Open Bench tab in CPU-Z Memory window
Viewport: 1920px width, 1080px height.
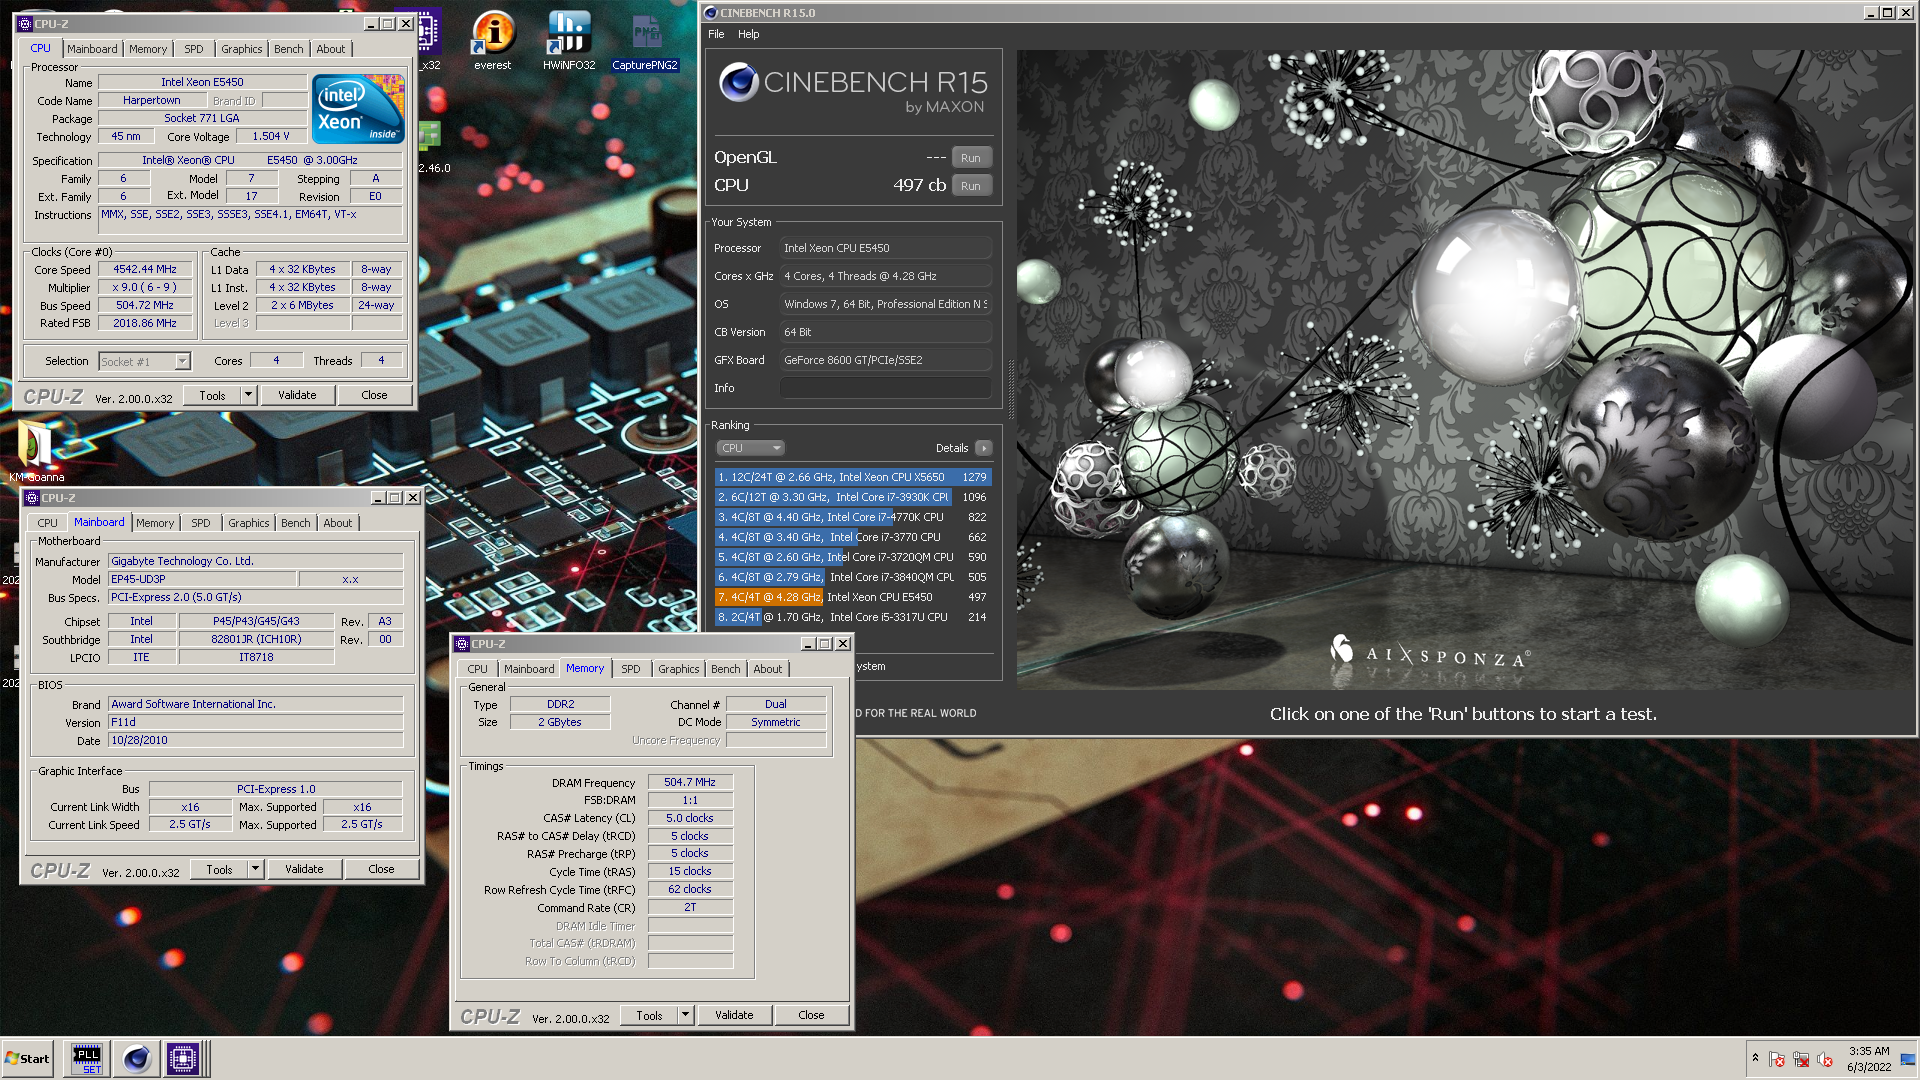tap(726, 669)
